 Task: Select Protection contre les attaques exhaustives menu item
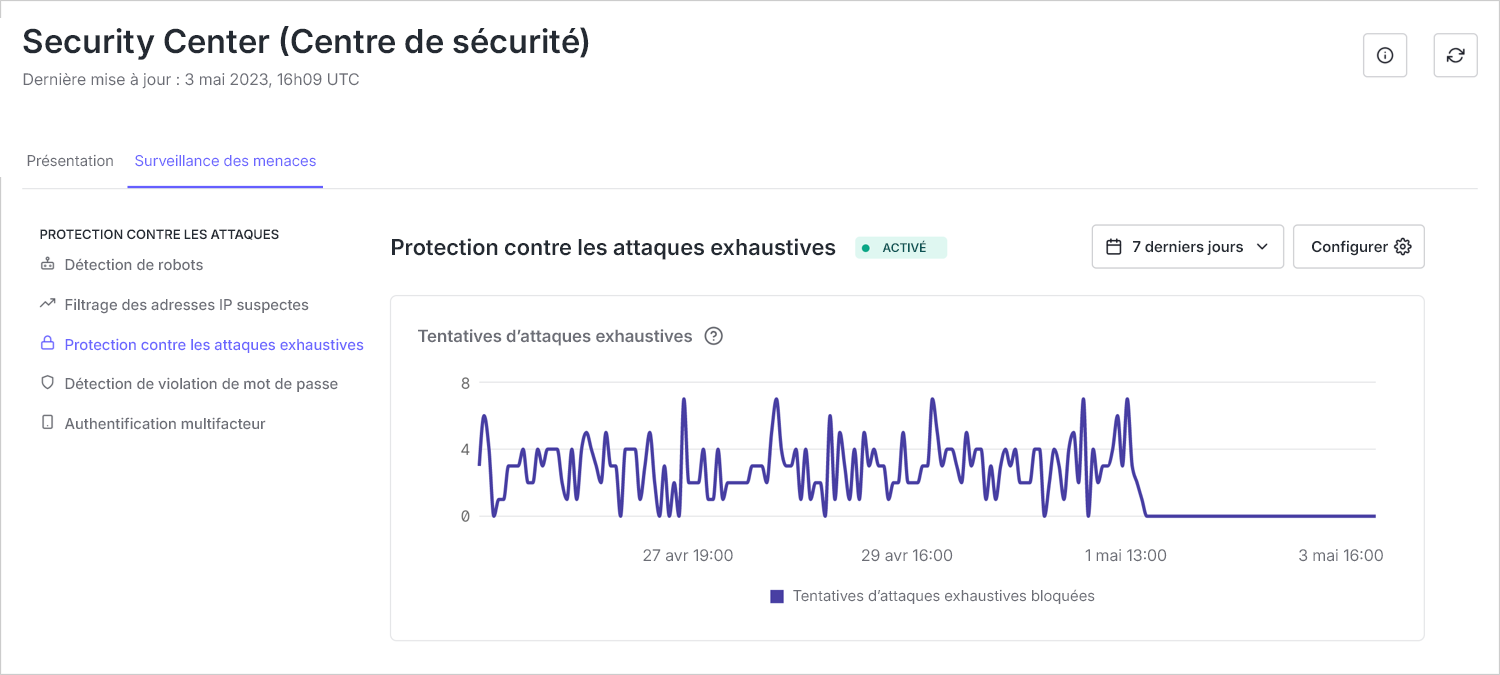(214, 344)
